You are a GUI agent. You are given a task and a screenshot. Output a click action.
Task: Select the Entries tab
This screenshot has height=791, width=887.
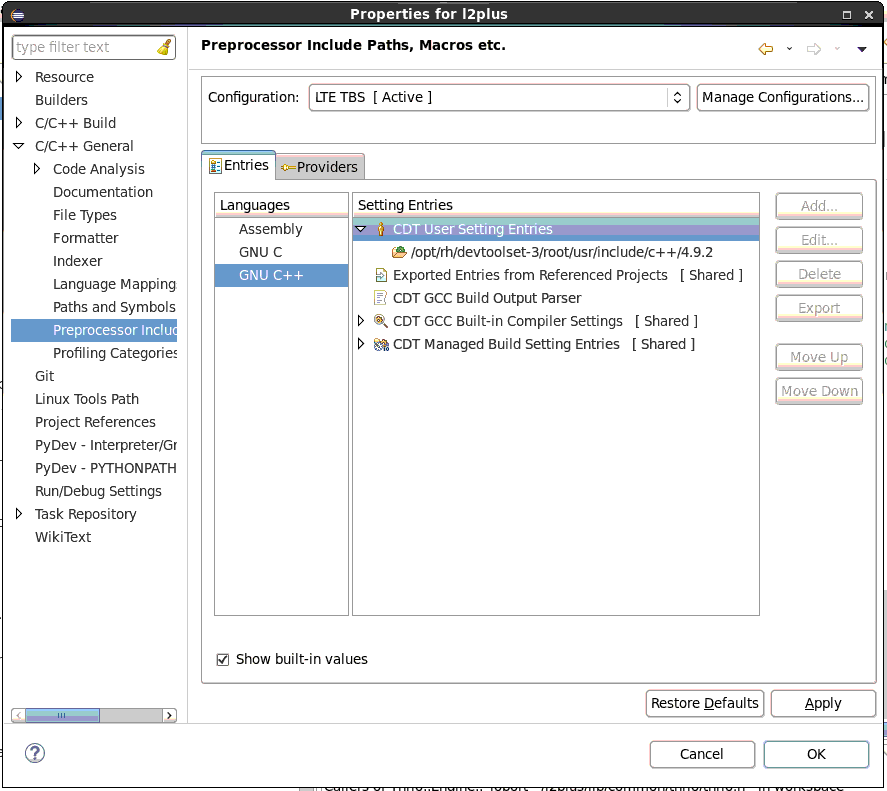coord(239,165)
